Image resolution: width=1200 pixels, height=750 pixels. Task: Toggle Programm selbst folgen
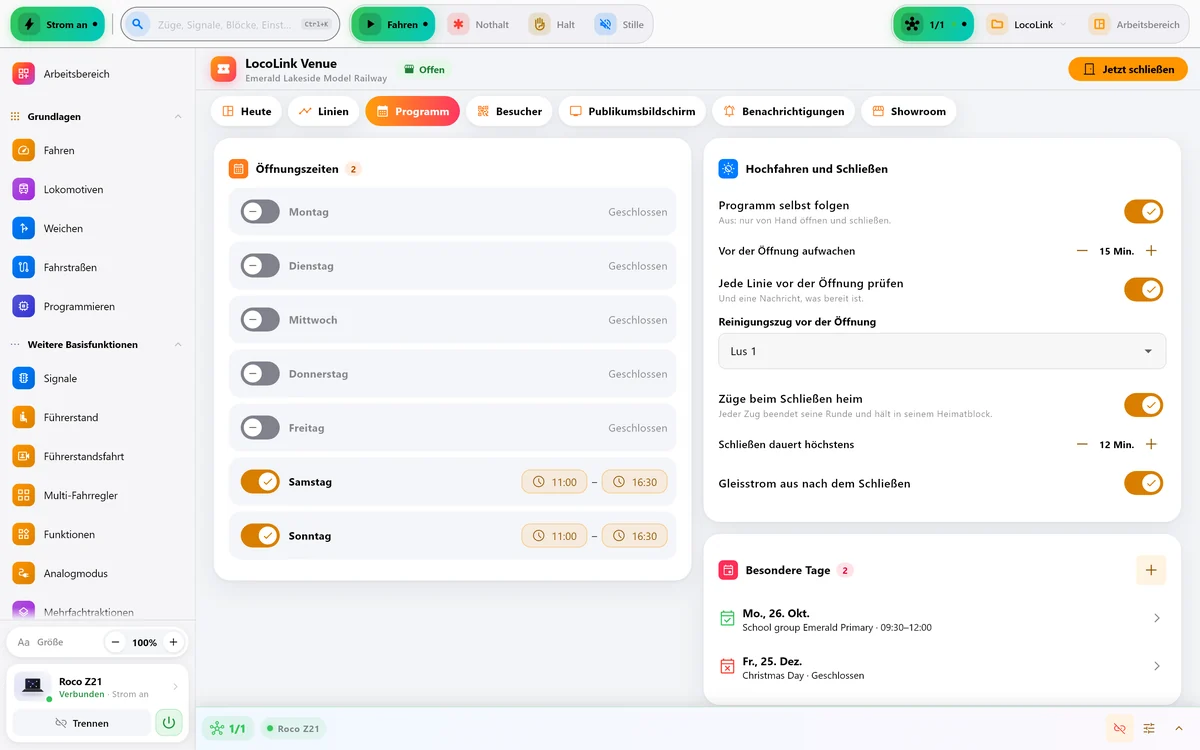point(1144,211)
